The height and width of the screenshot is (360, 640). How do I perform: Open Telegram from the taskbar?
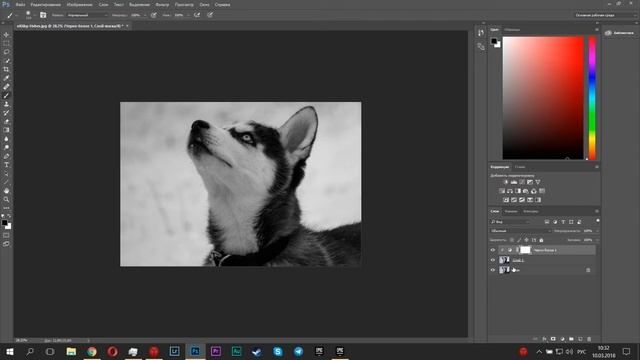299,351
